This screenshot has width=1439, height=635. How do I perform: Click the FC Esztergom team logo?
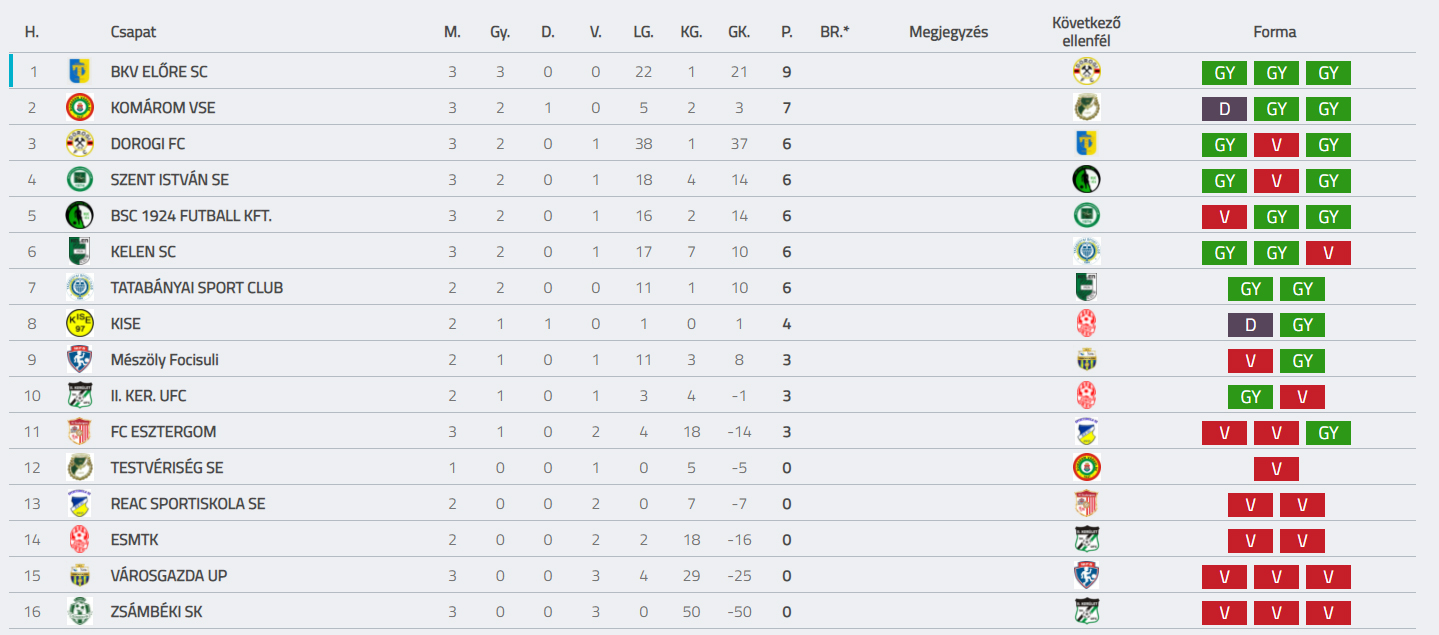pyautogui.click(x=79, y=432)
